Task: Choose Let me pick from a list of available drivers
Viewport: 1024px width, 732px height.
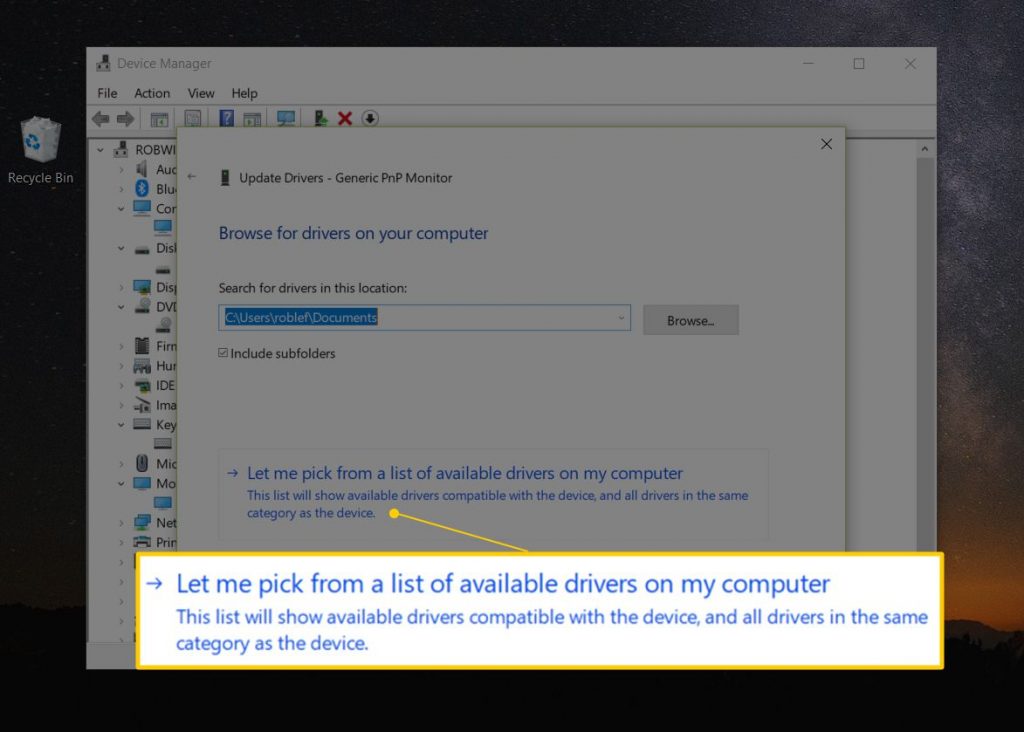Action: [494, 493]
